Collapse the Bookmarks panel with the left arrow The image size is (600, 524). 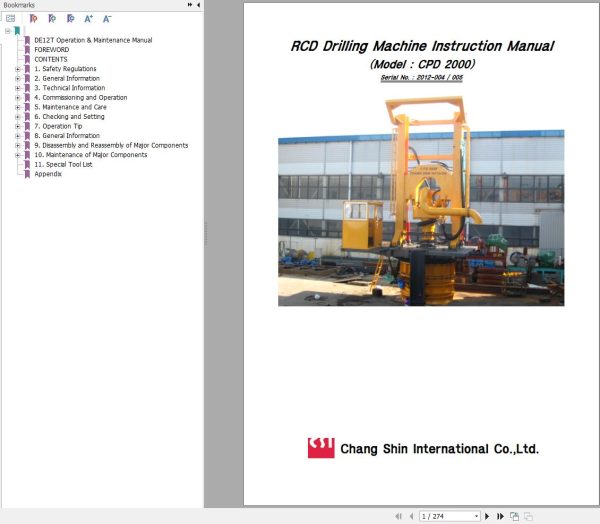point(198,5)
